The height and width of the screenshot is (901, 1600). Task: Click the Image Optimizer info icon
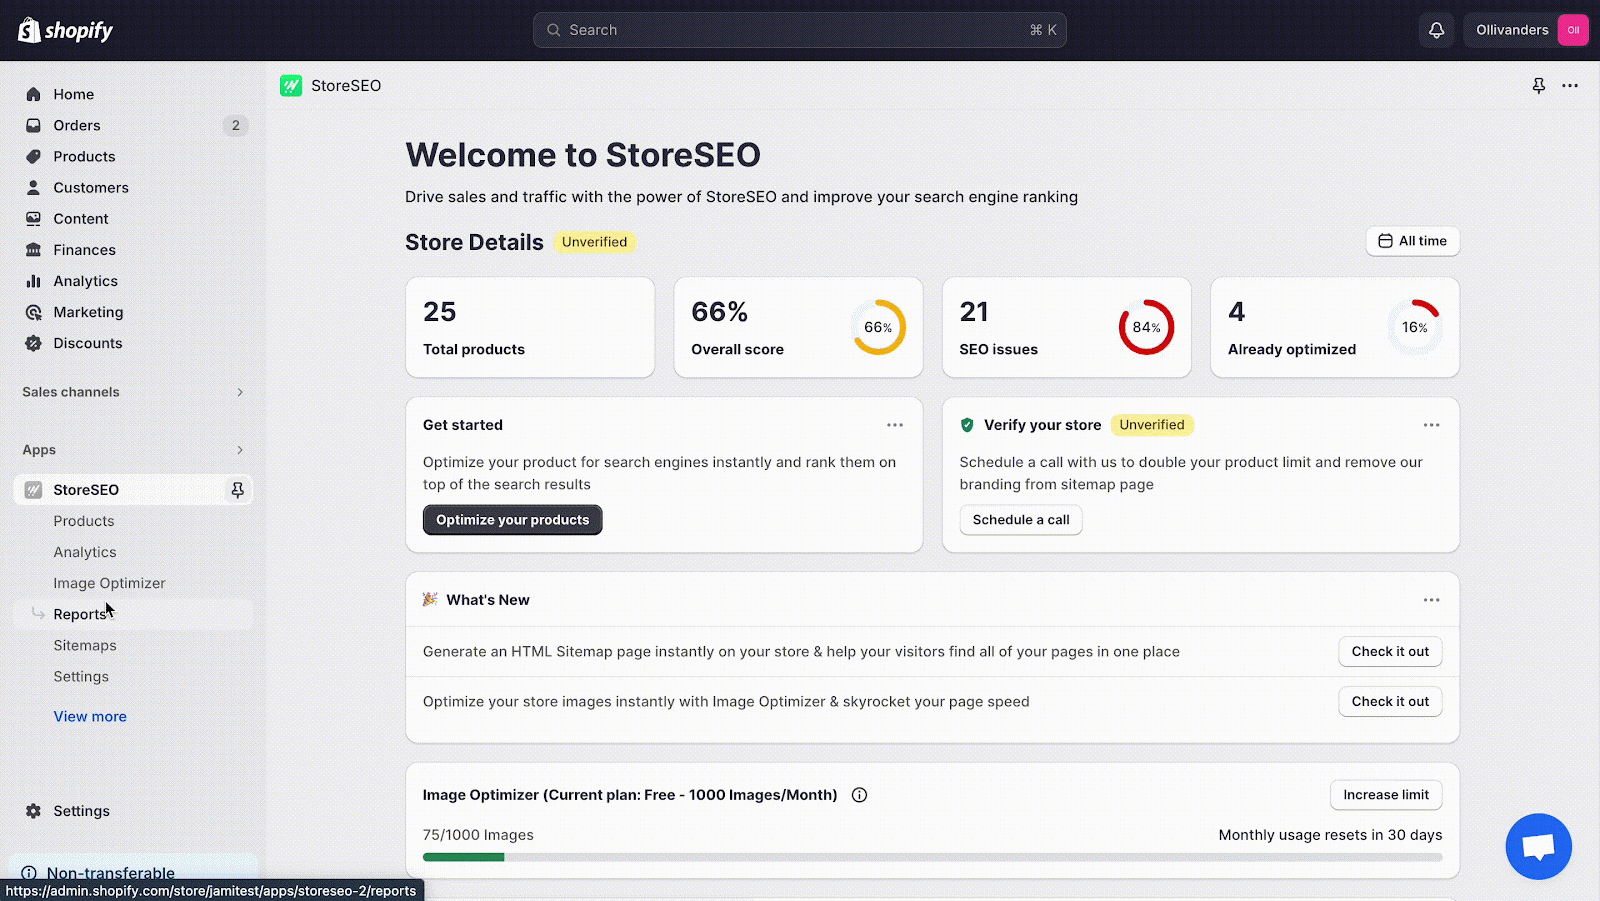(859, 795)
